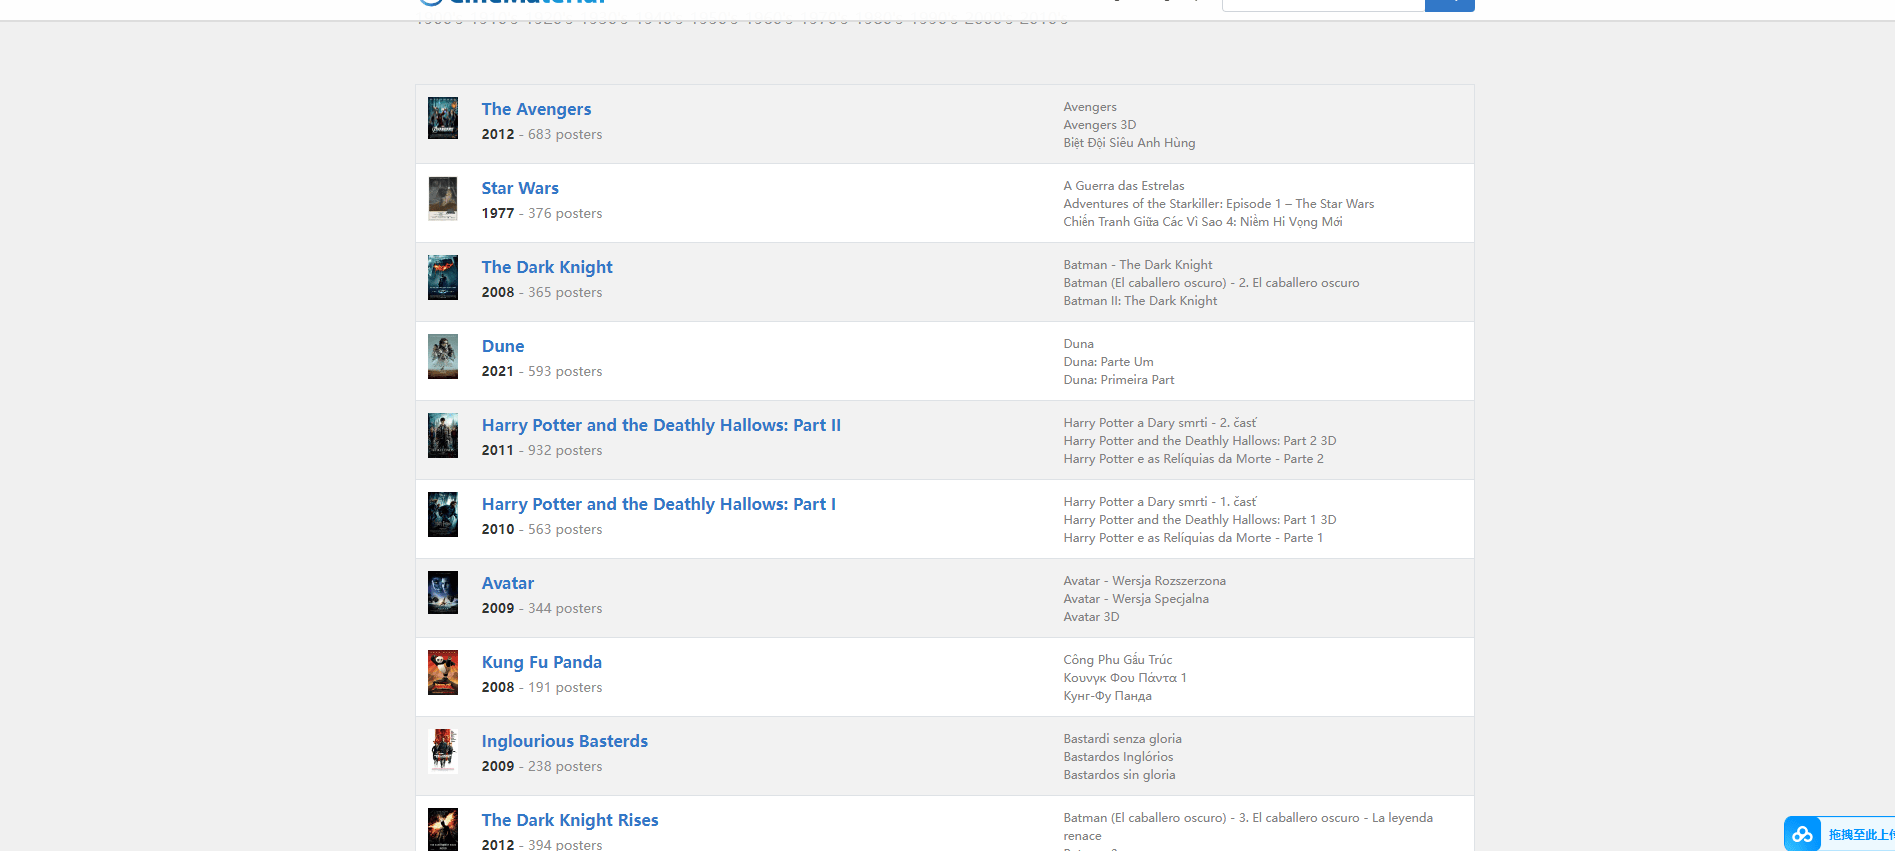This screenshot has height=851, width=1895.
Task: Open The Dark Knight Rises poster thumbnail
Action: click(443, 829)
